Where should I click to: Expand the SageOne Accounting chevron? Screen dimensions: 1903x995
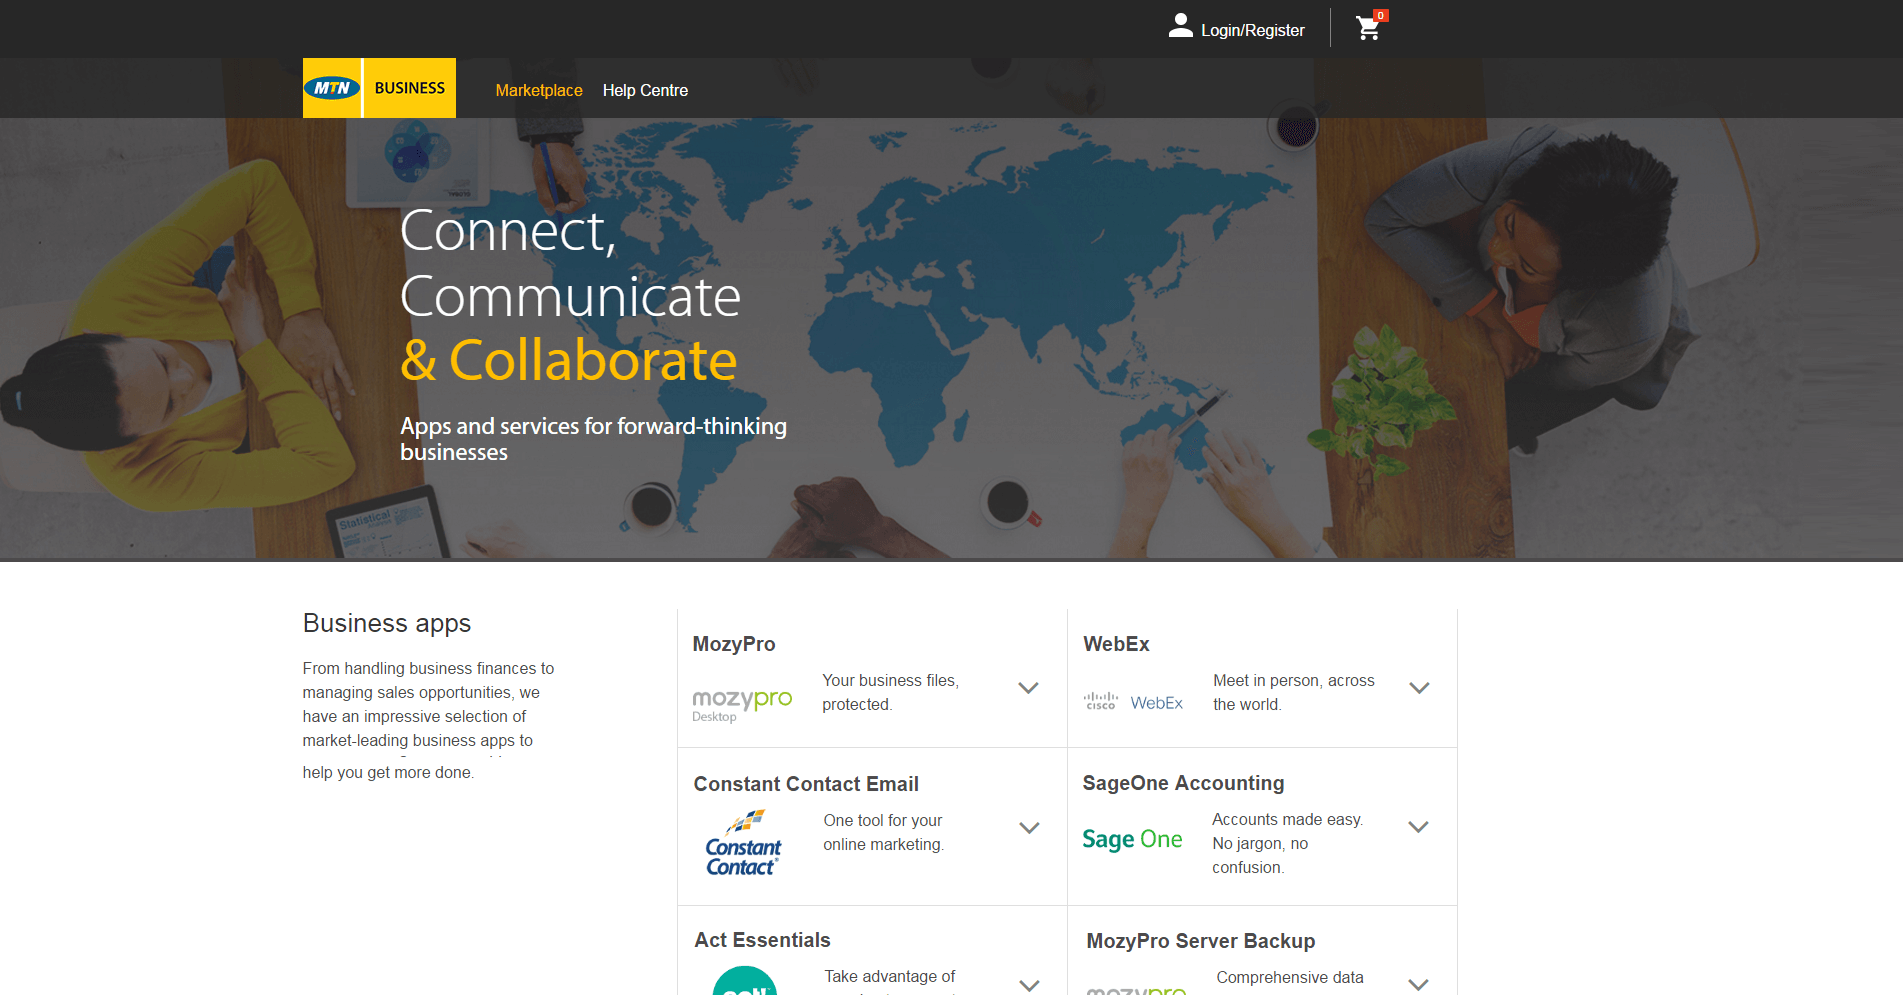[x=1418, y=827]
